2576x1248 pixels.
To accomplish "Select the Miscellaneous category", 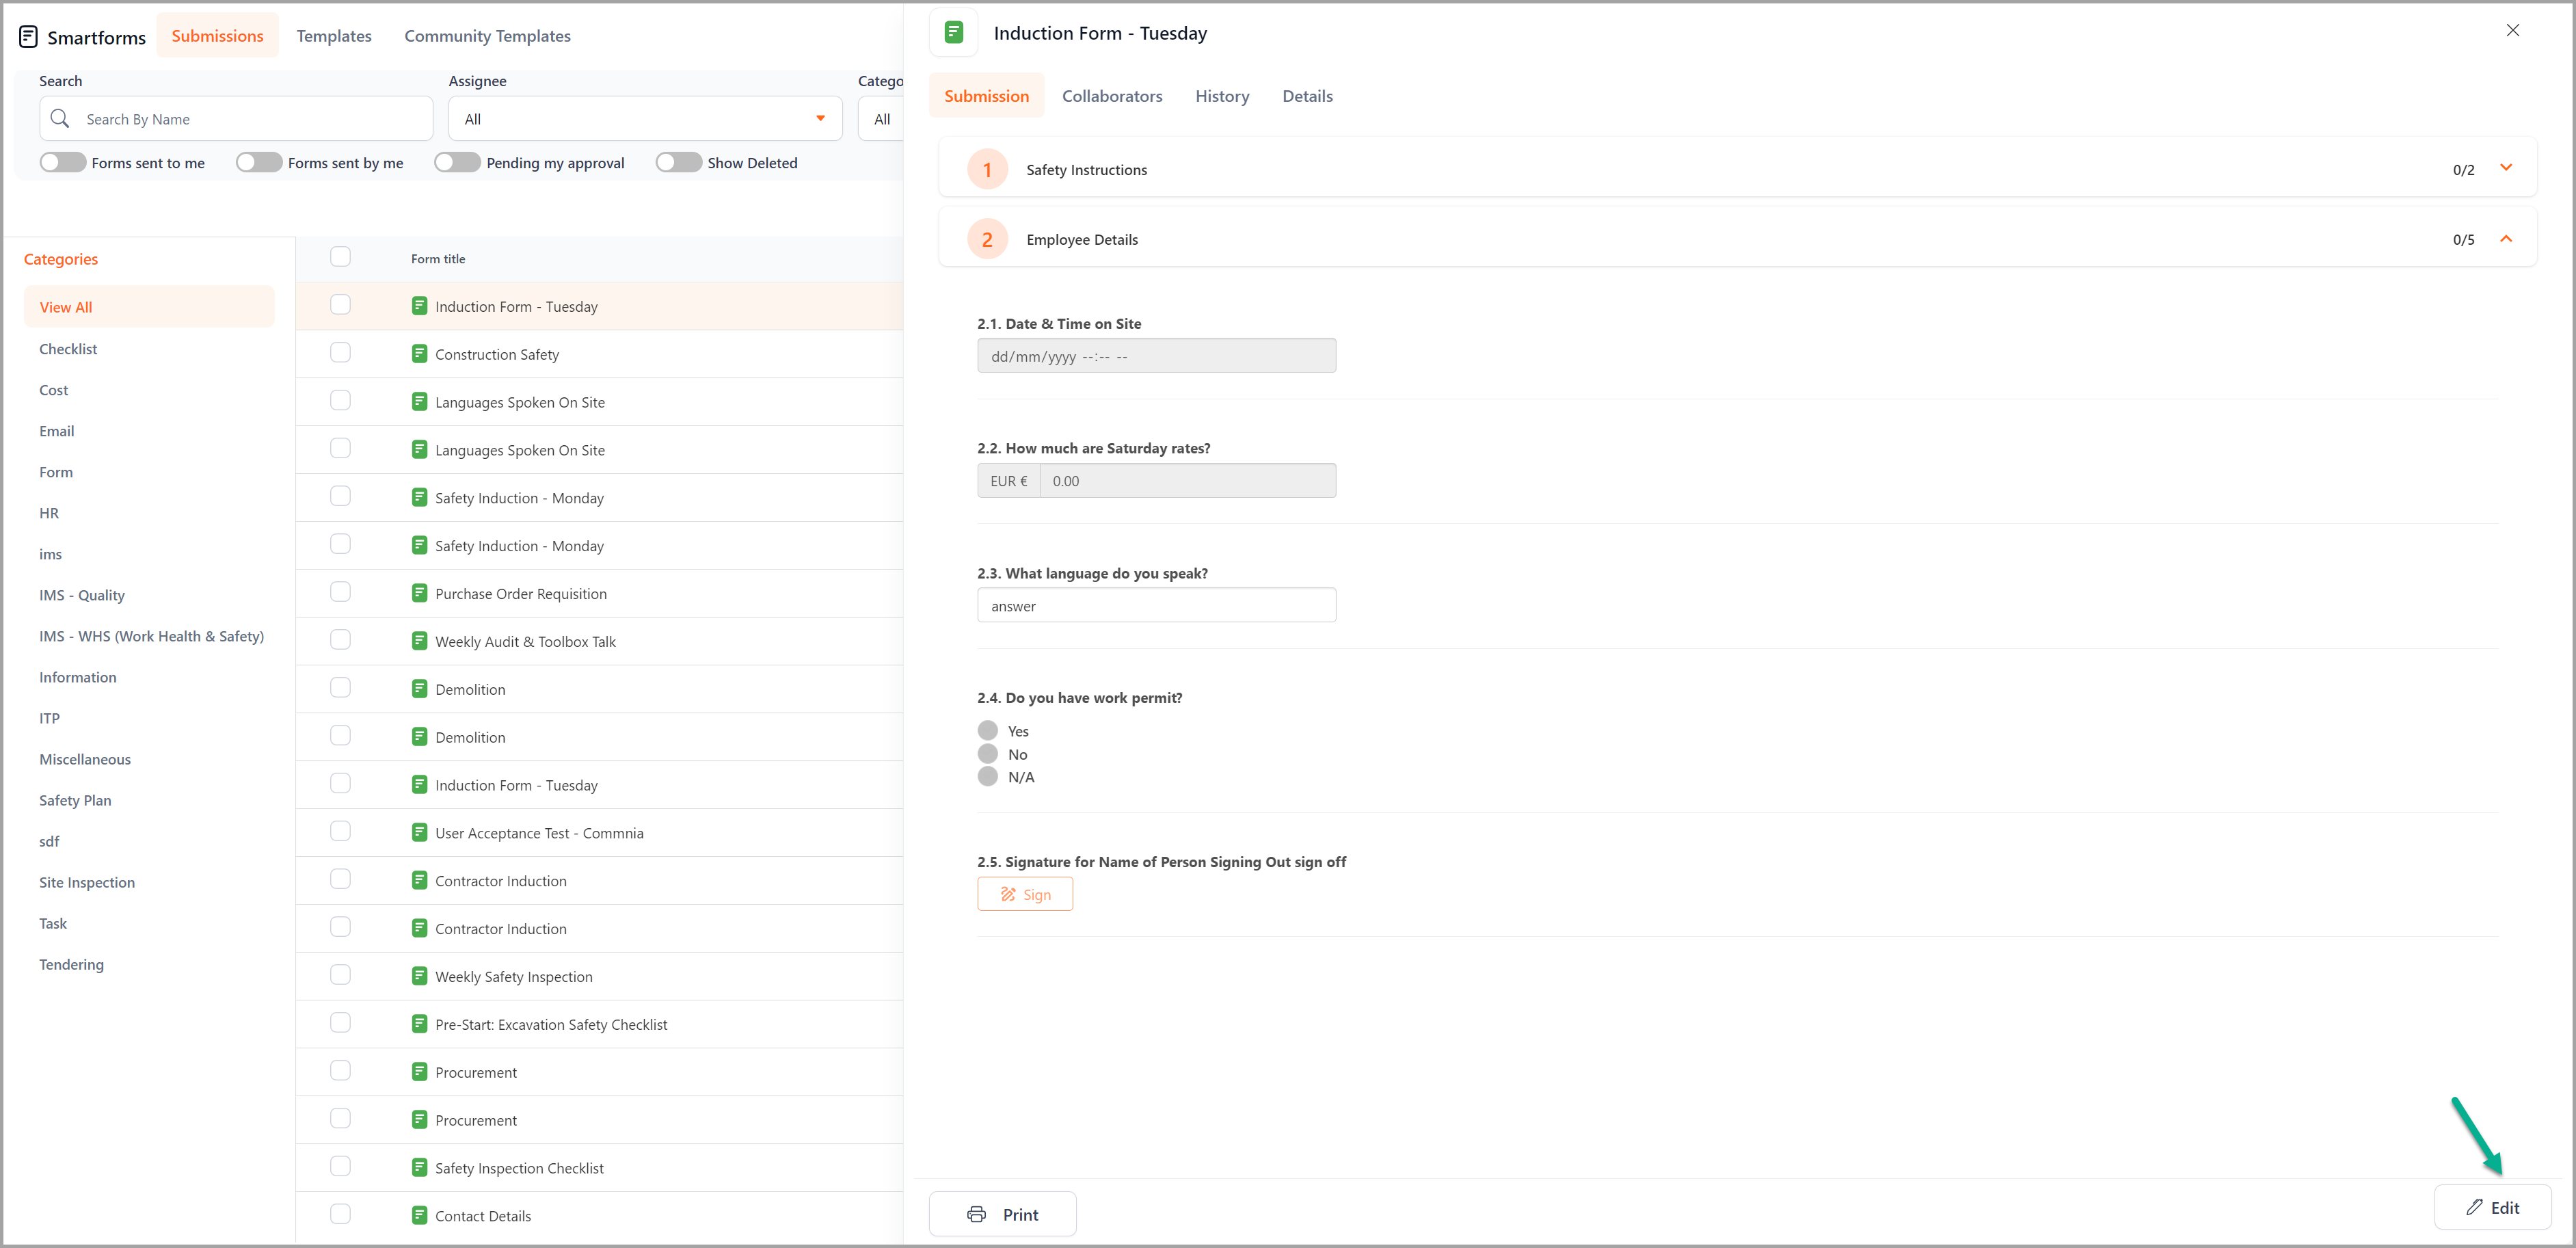I will click(x=85, y=759).
